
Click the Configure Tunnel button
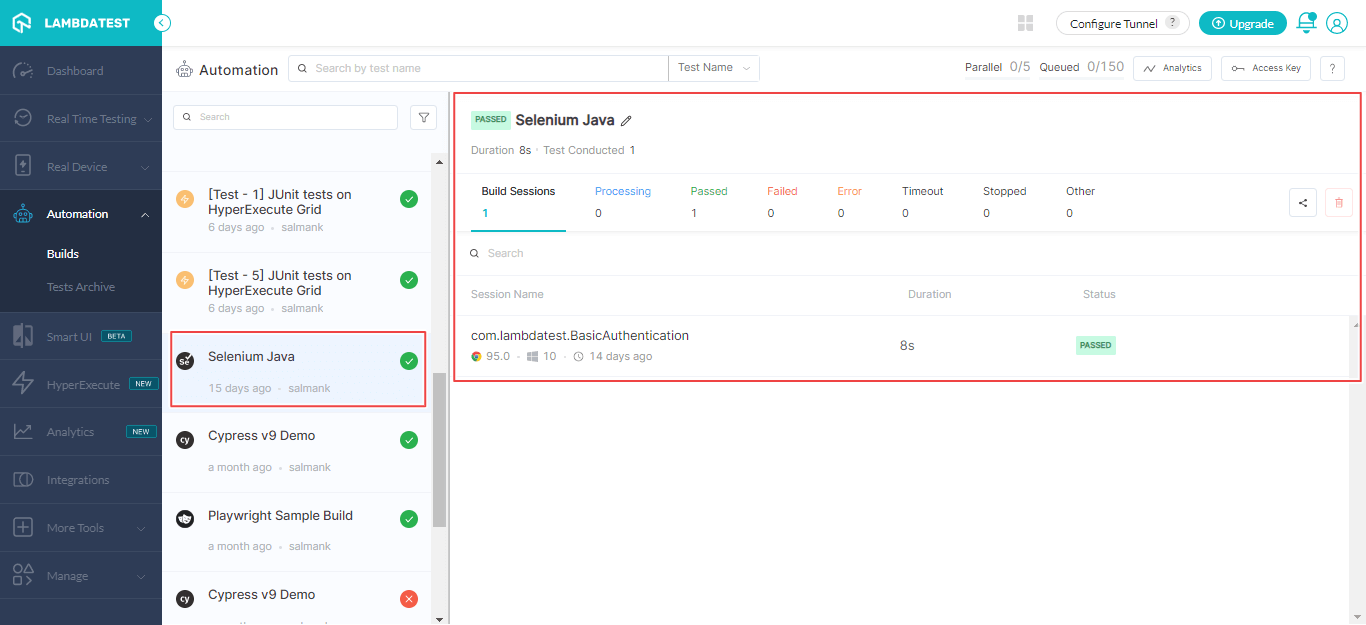[1113, 22]
